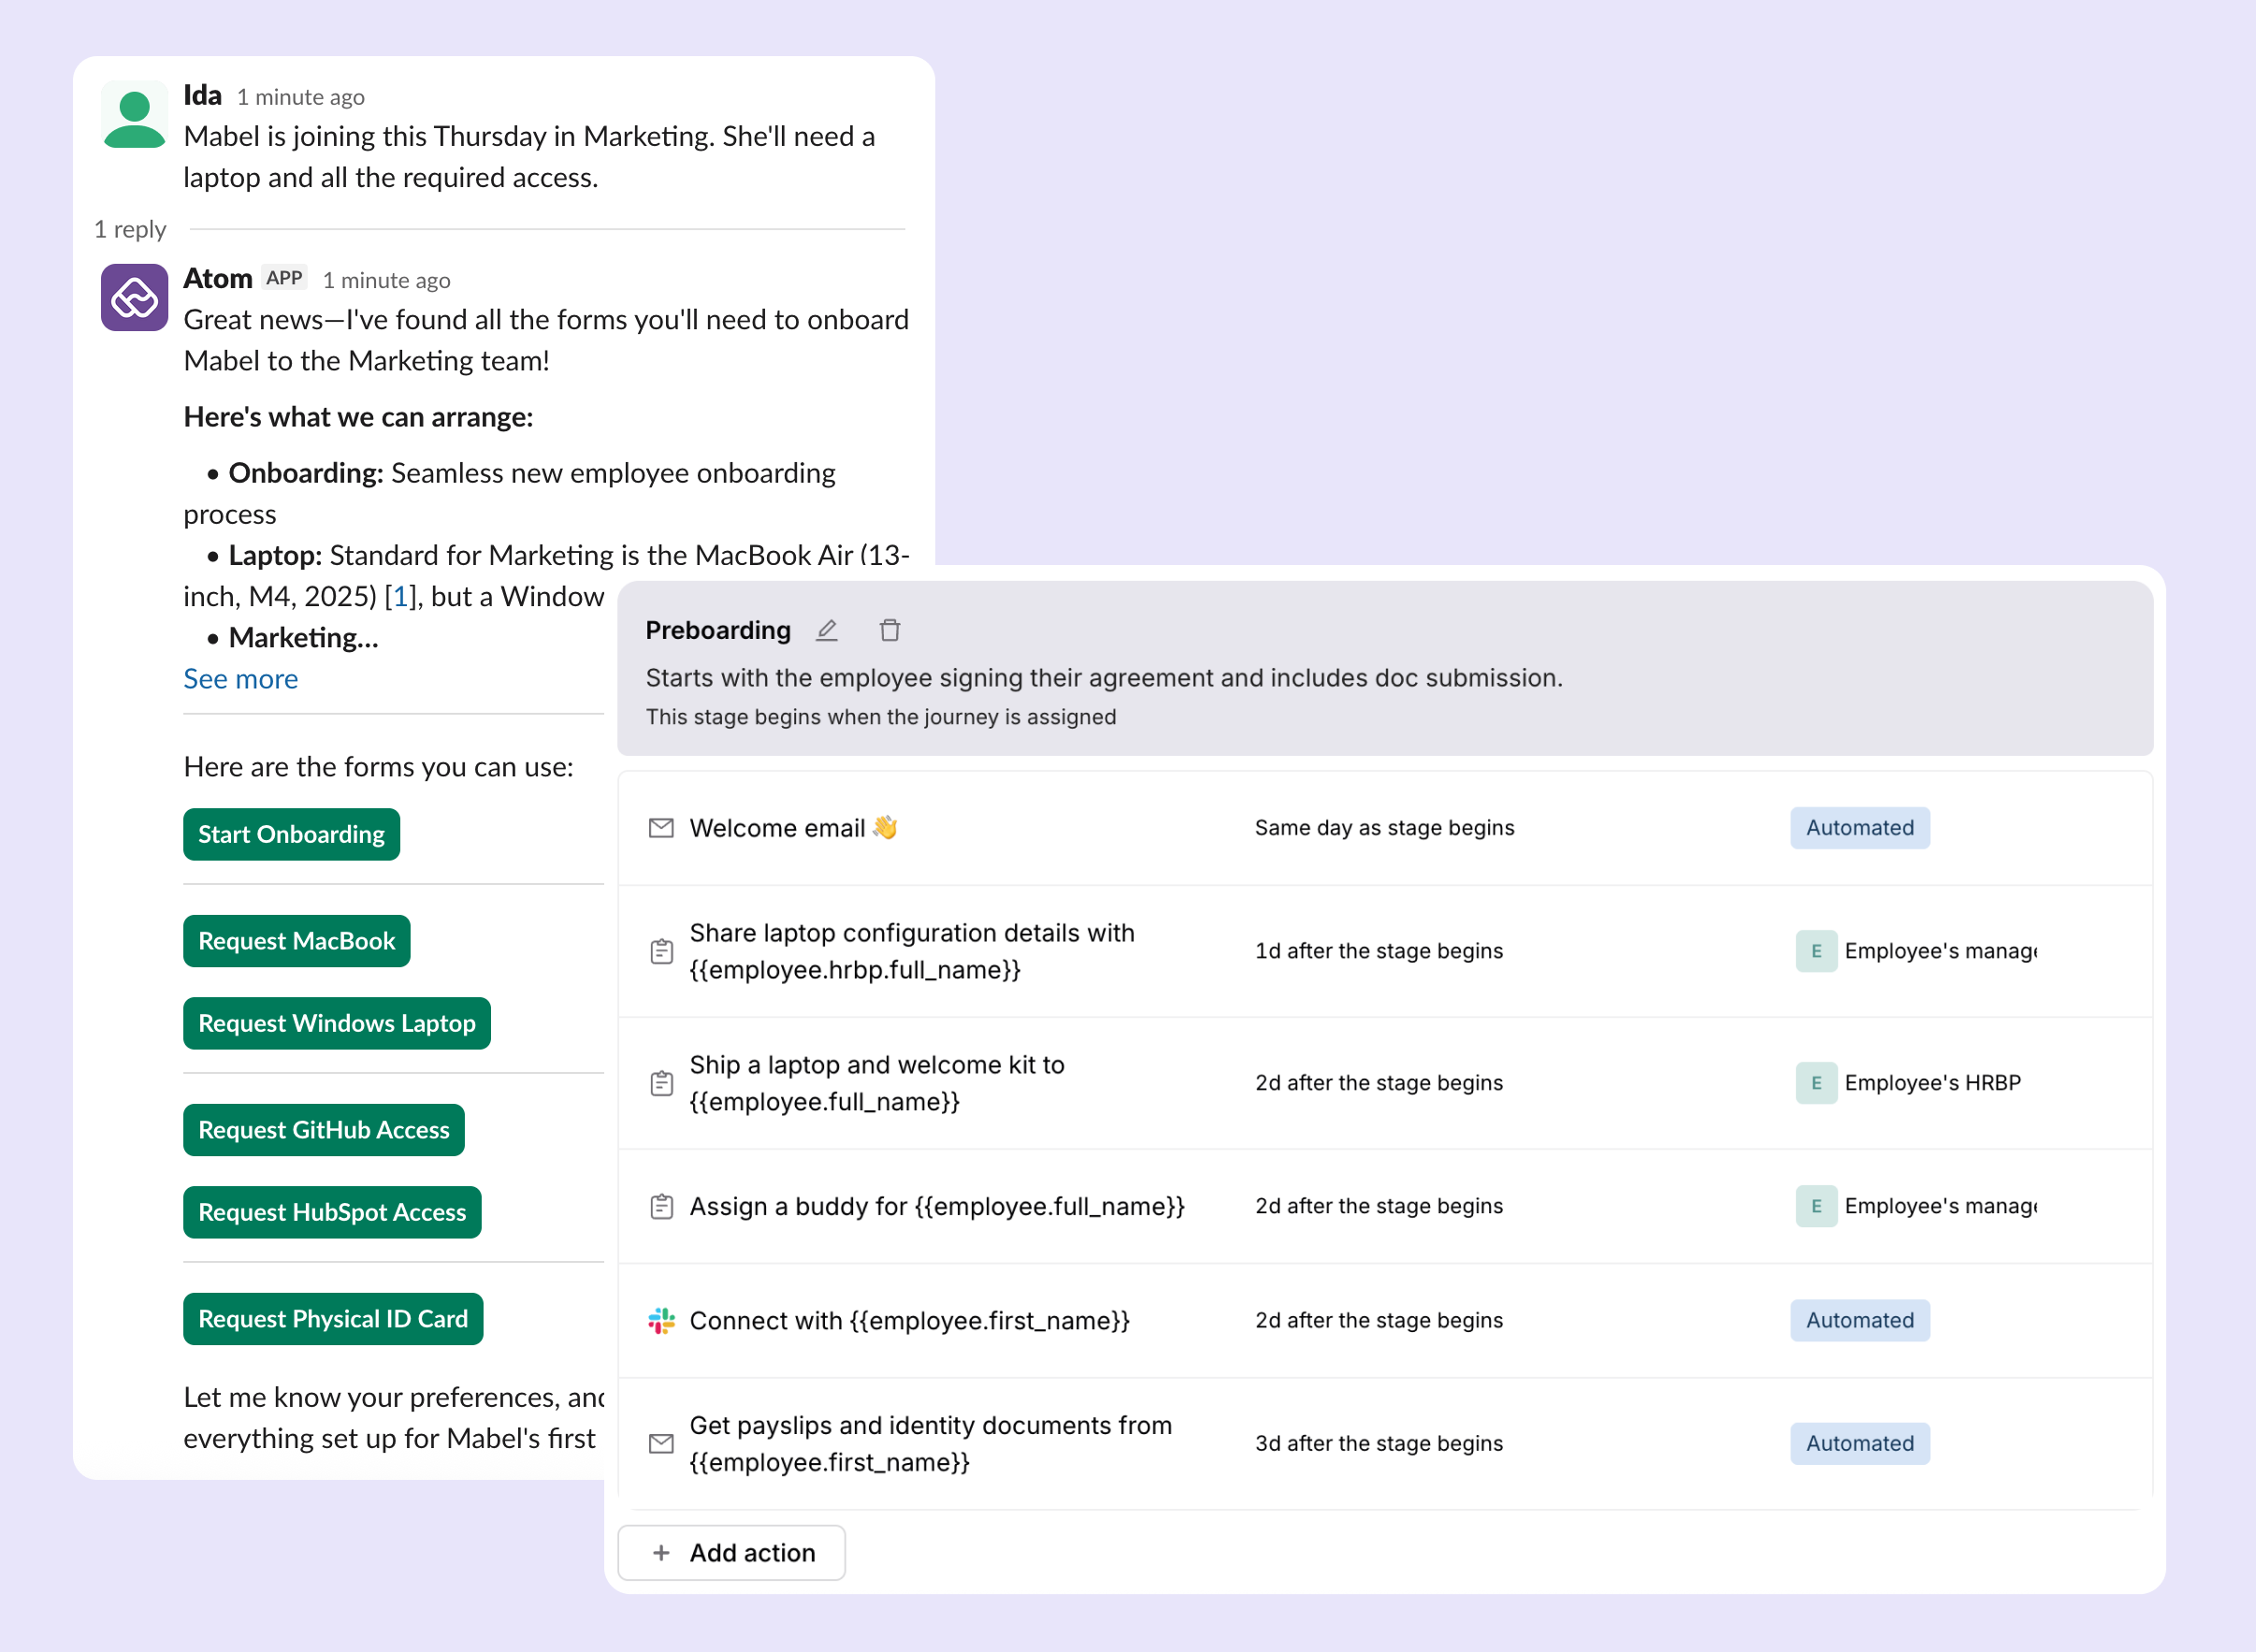This screenshot has height=1652, width=2256.
Task: Open the Share laptop configuration details task
Action: (x=911, y=951)
